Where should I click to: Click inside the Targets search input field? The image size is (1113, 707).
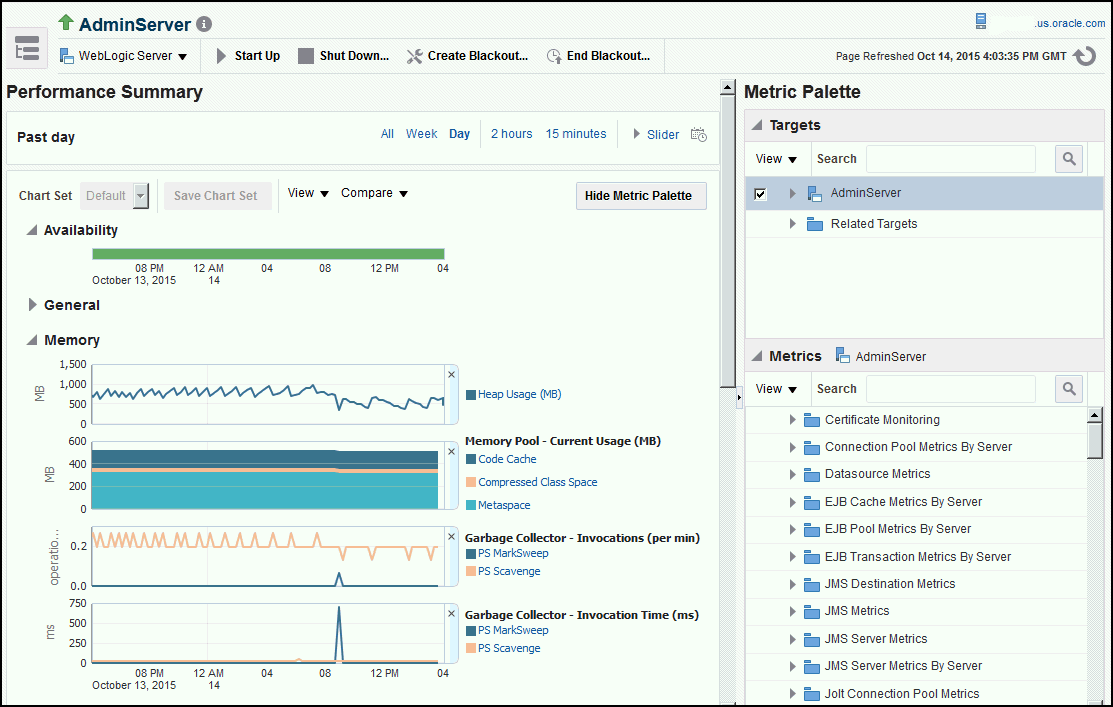pos(950,158)
